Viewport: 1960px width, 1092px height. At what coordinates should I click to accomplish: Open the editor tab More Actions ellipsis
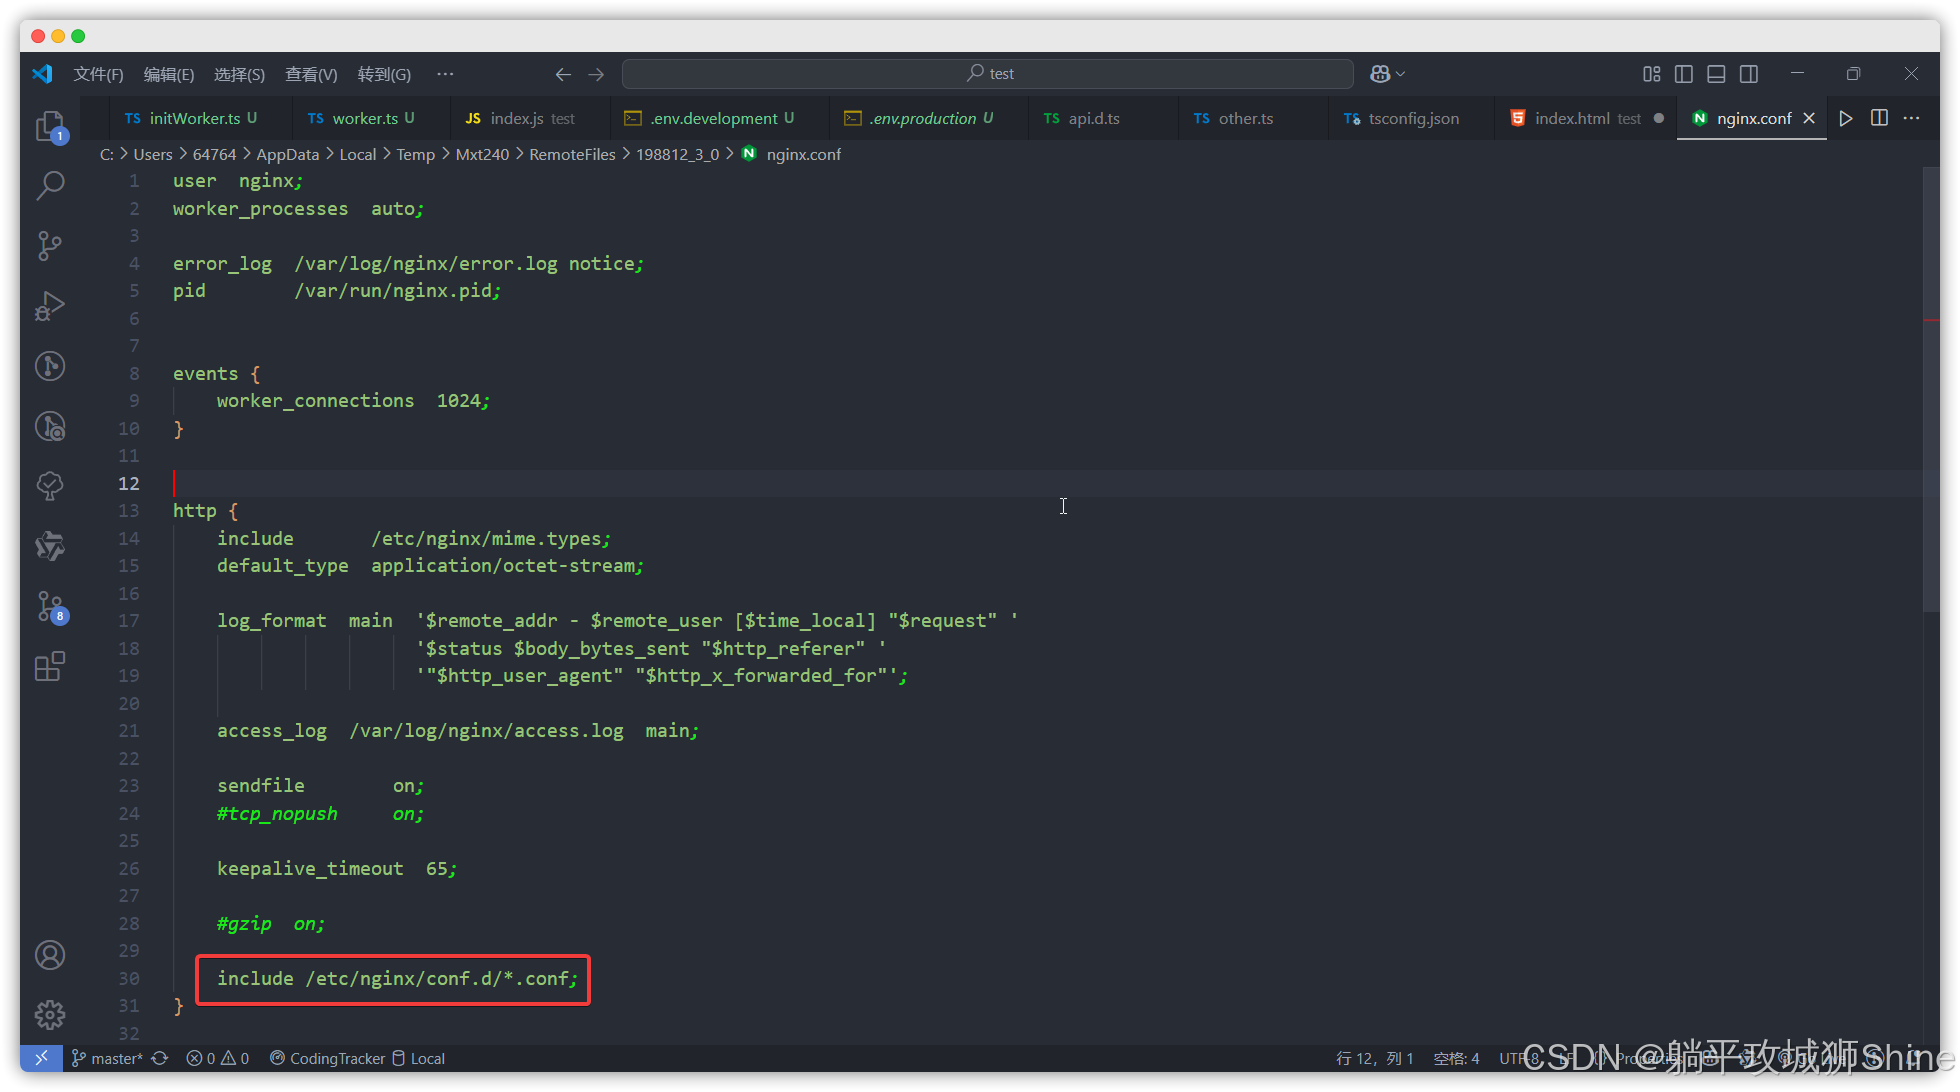coord(1911,118)
